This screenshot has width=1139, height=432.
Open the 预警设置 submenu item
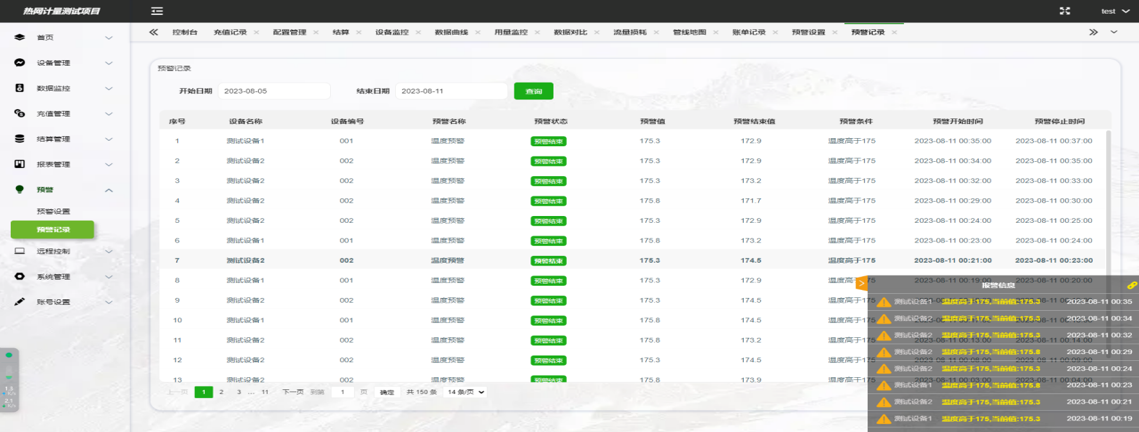pyautogui.click(x=53, y=211)
